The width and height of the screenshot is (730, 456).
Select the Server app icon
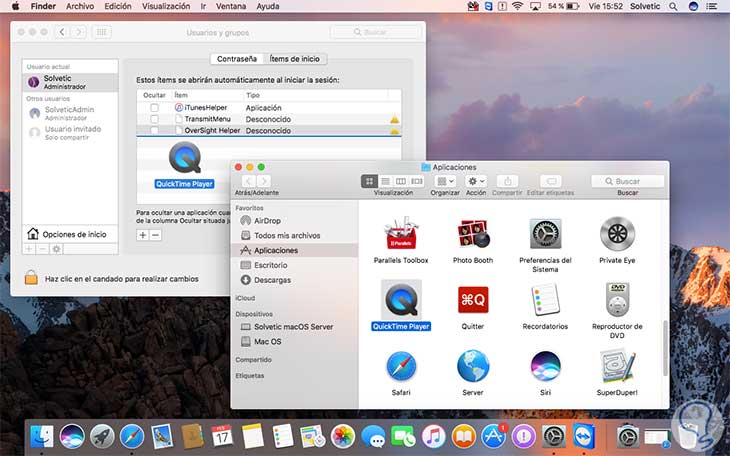point(473,367)
